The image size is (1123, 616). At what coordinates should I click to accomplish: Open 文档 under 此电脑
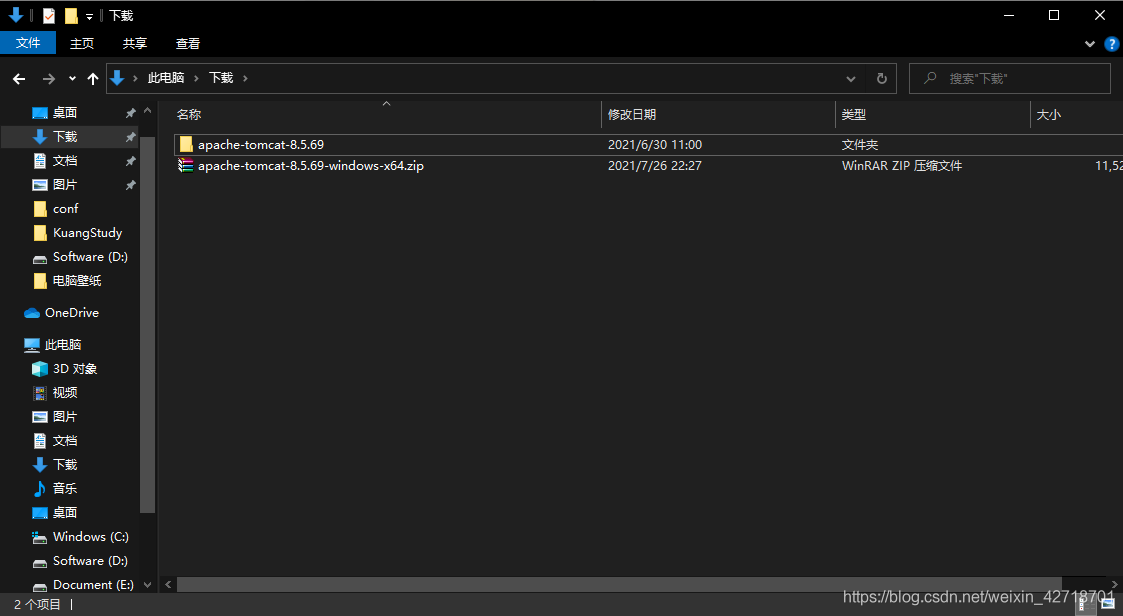[64, 441]
